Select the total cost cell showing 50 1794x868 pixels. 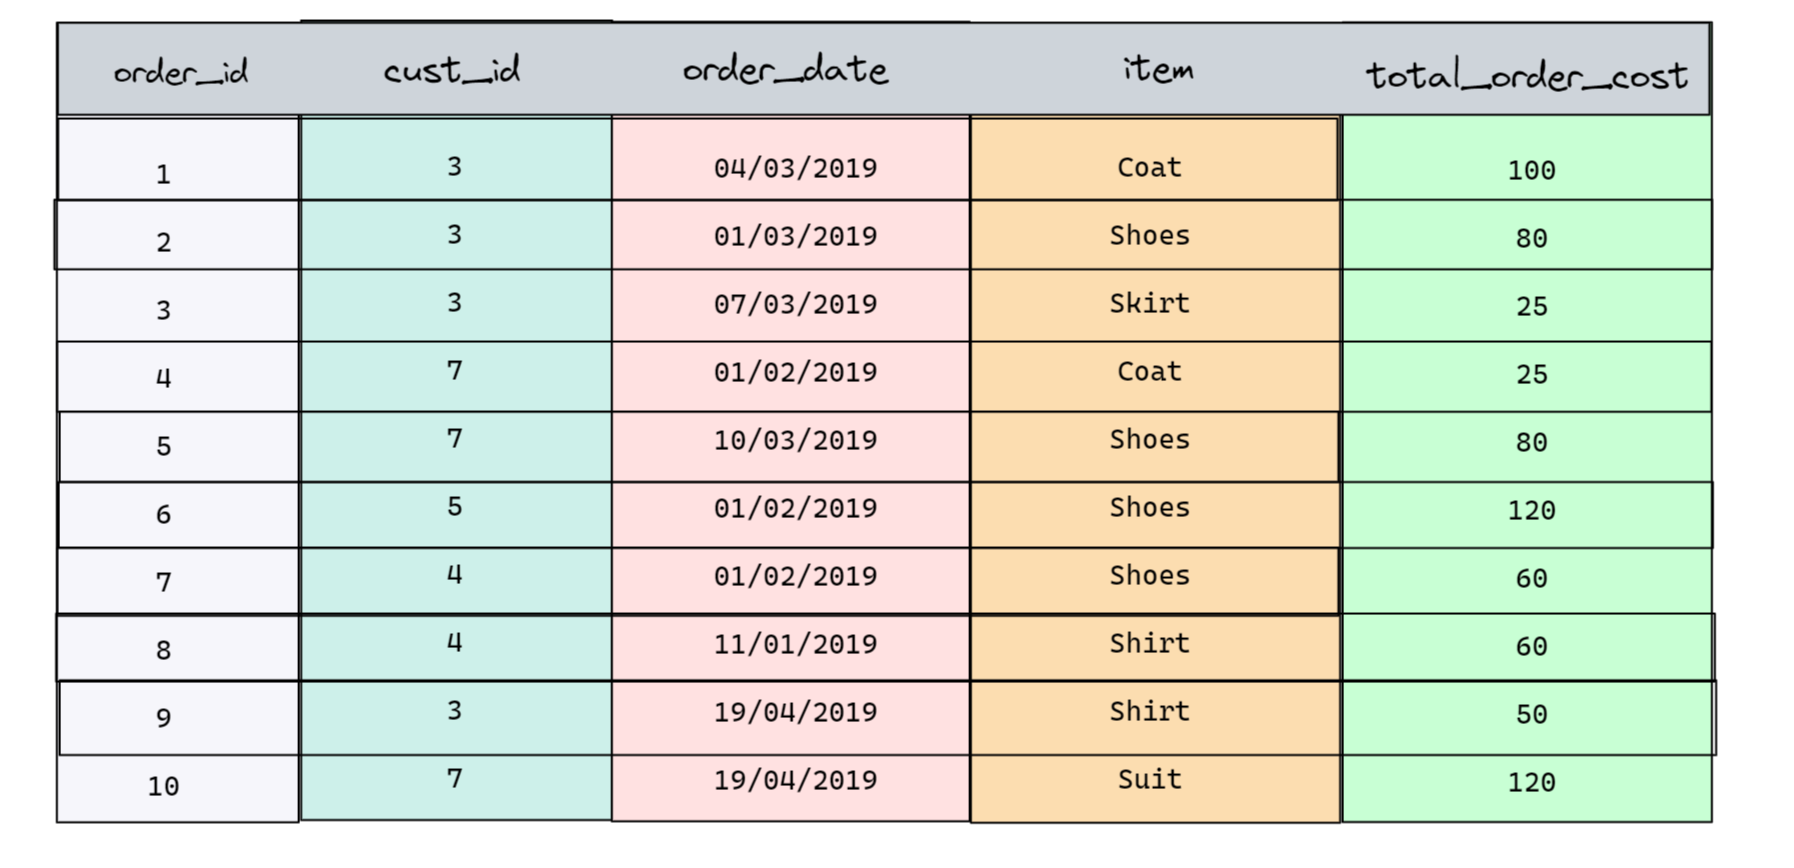1528,718
